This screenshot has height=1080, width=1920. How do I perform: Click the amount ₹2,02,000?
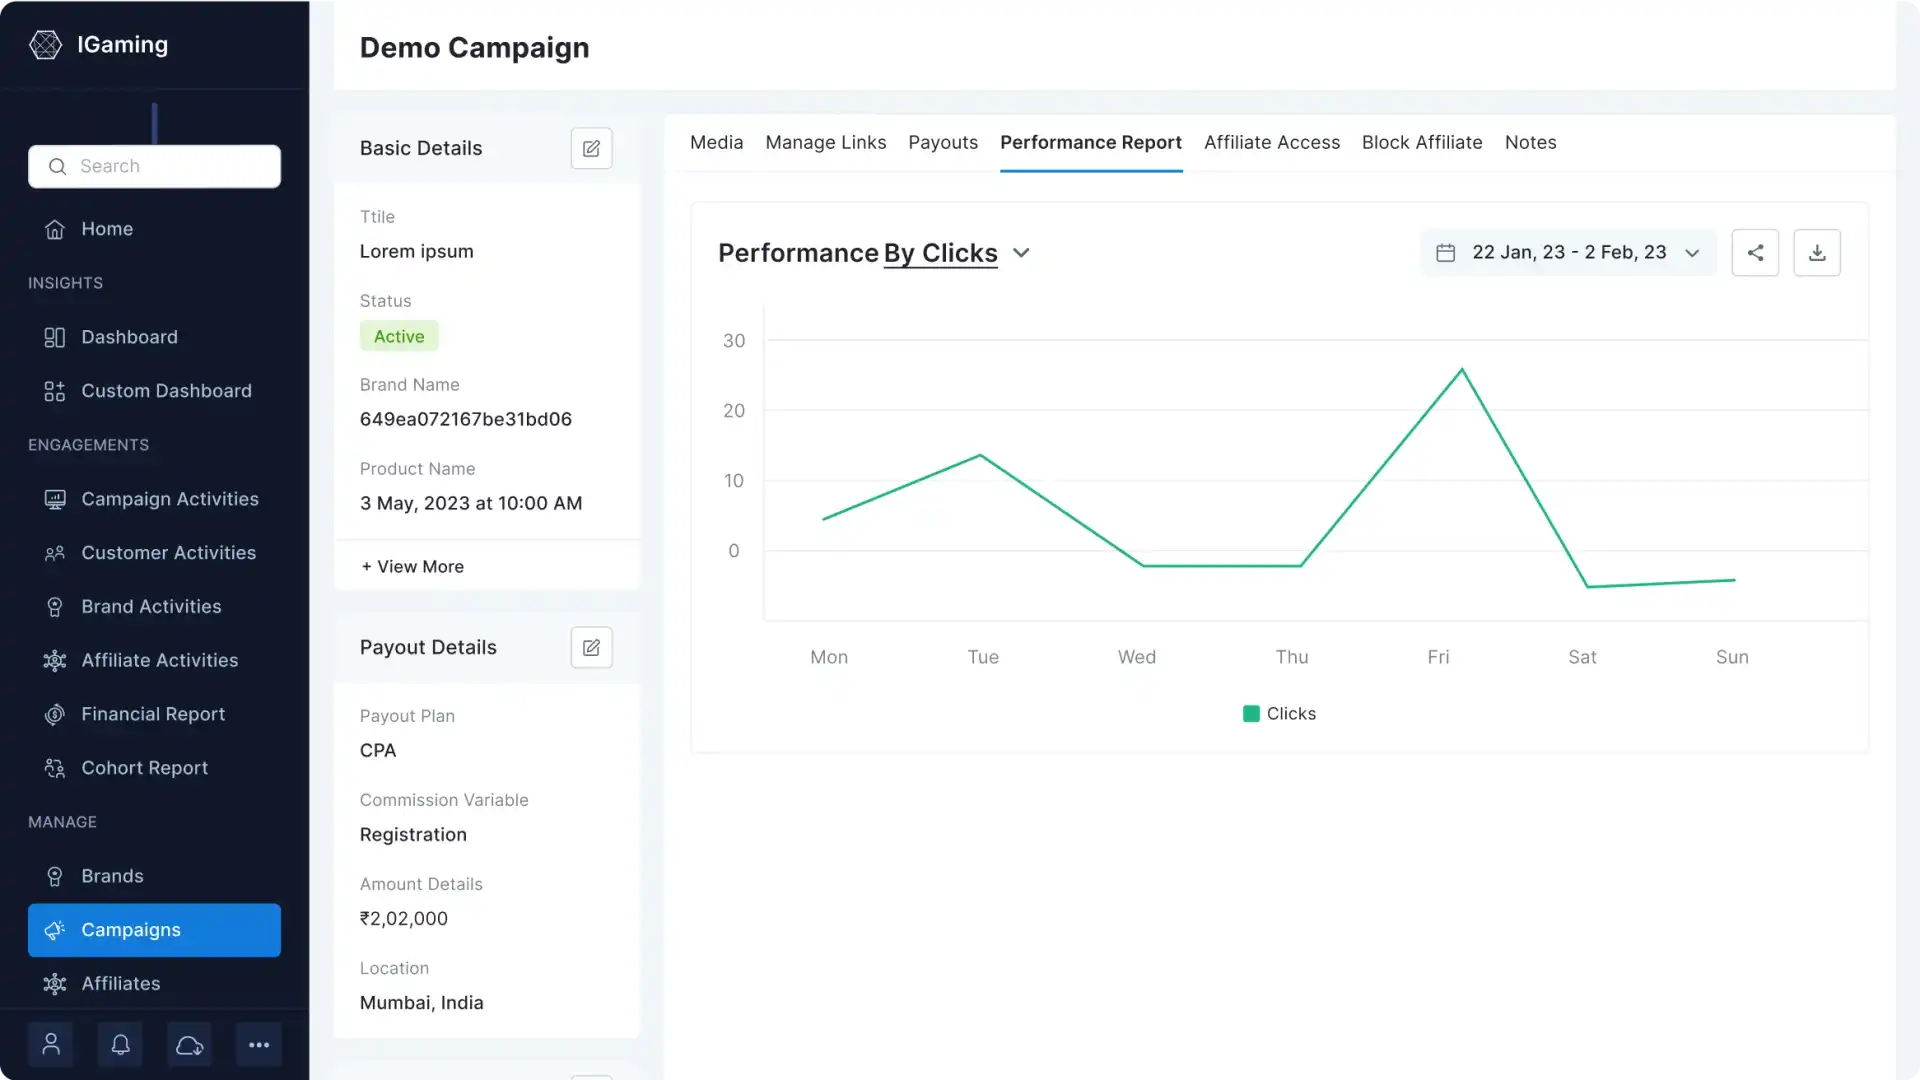pos(404,919)
